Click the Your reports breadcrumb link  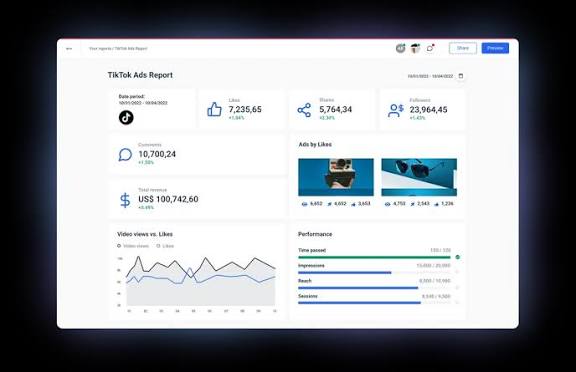pos(100,48)
